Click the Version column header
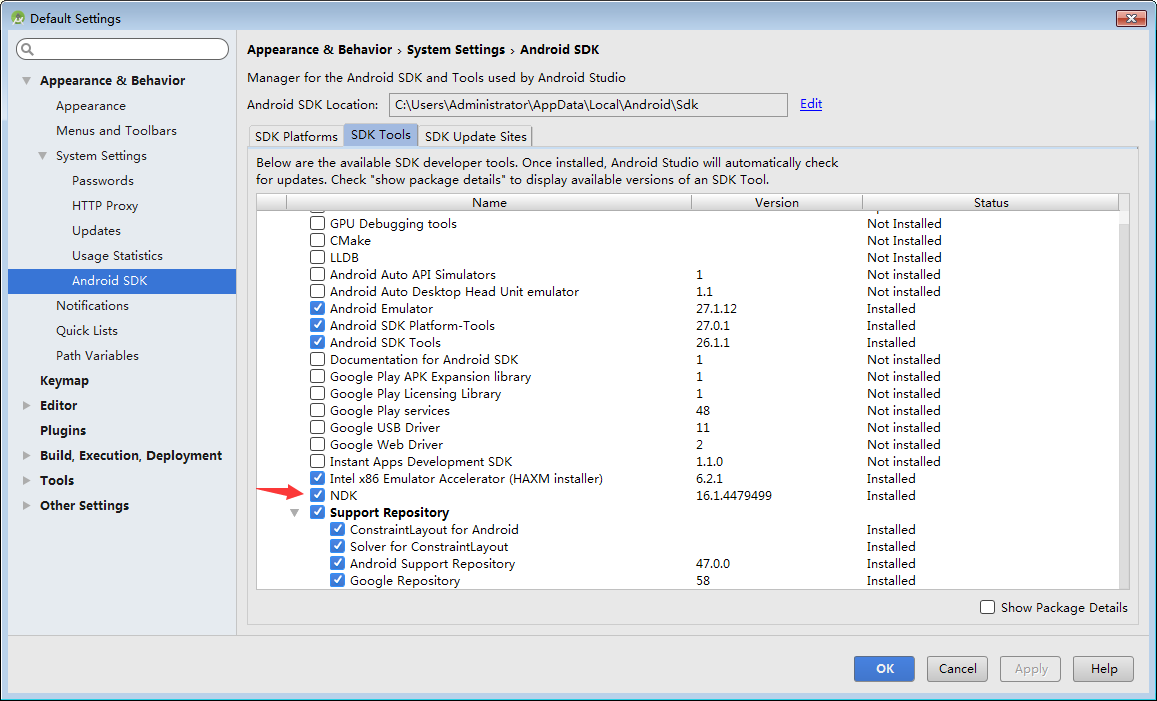 tap(776, 202)
